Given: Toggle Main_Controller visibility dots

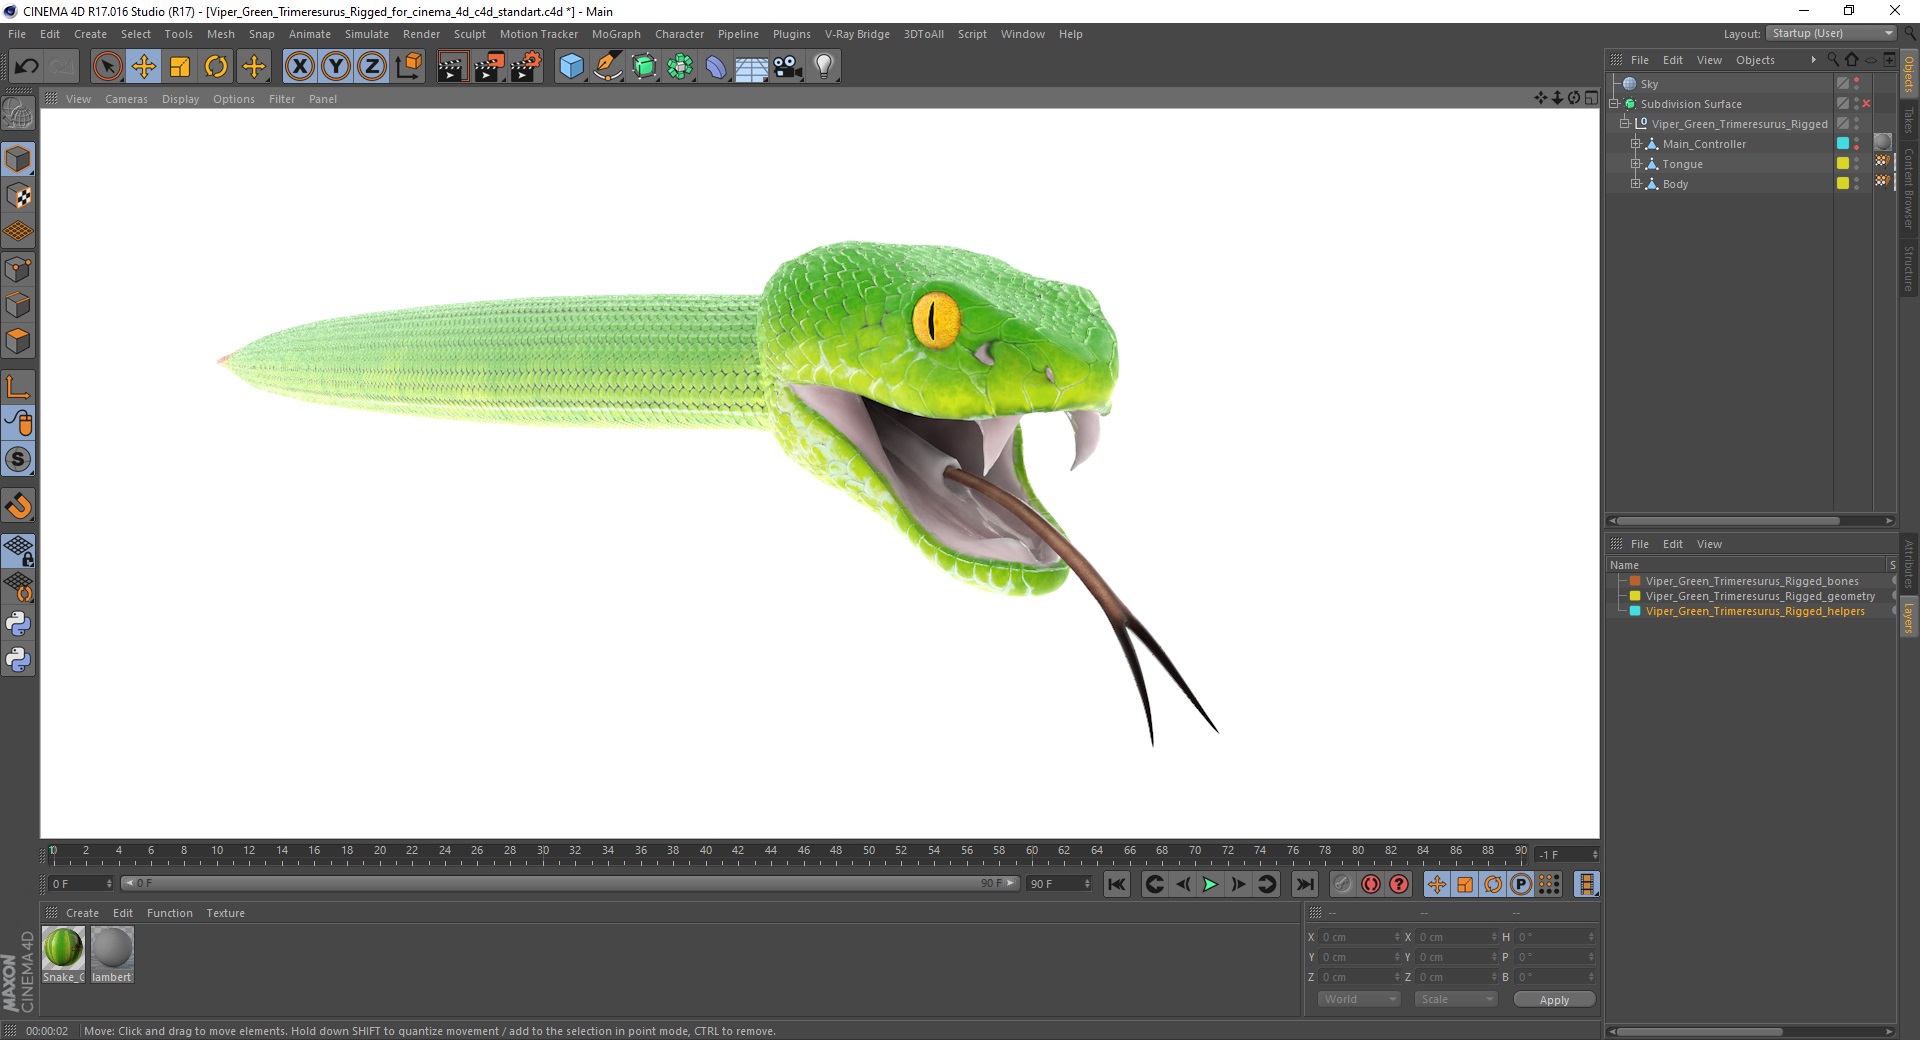Looking at the screenshot, I should point(1857,144).
